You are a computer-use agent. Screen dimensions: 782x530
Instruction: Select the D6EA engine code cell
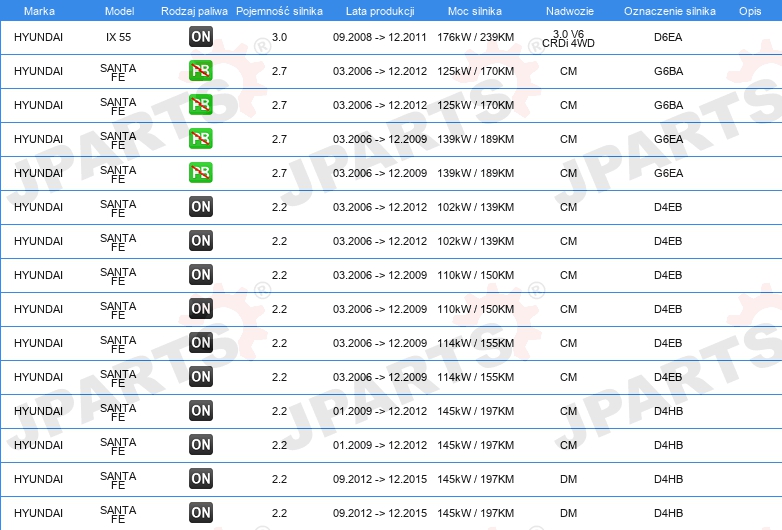[668, 37]
